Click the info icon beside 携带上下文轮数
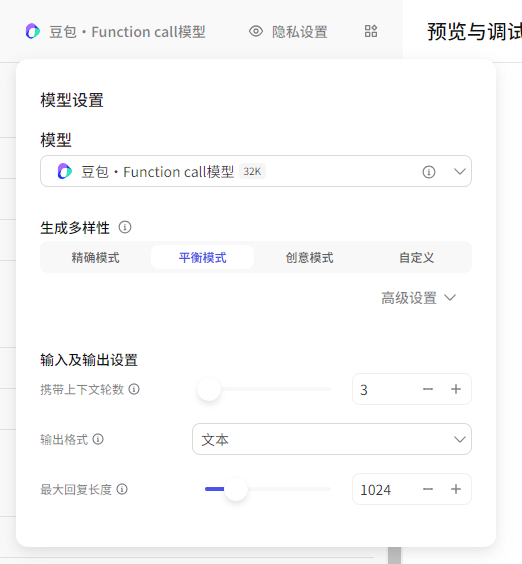Image resolution: width=522 pixels, height=564 pixels. point(134,389)
